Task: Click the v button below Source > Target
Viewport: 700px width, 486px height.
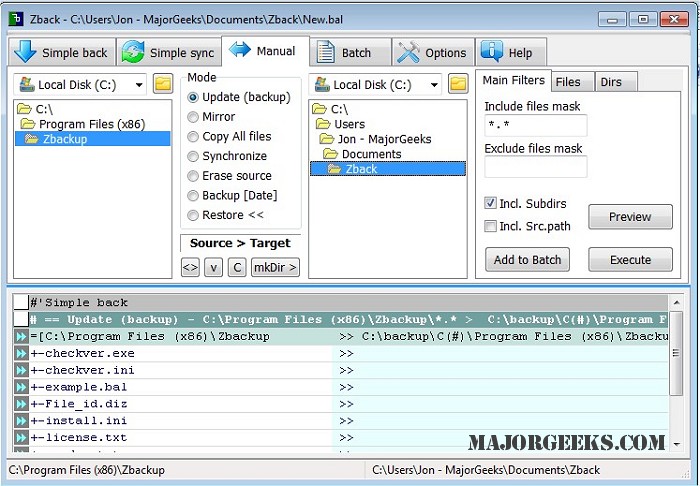Action: pos(213,267)
